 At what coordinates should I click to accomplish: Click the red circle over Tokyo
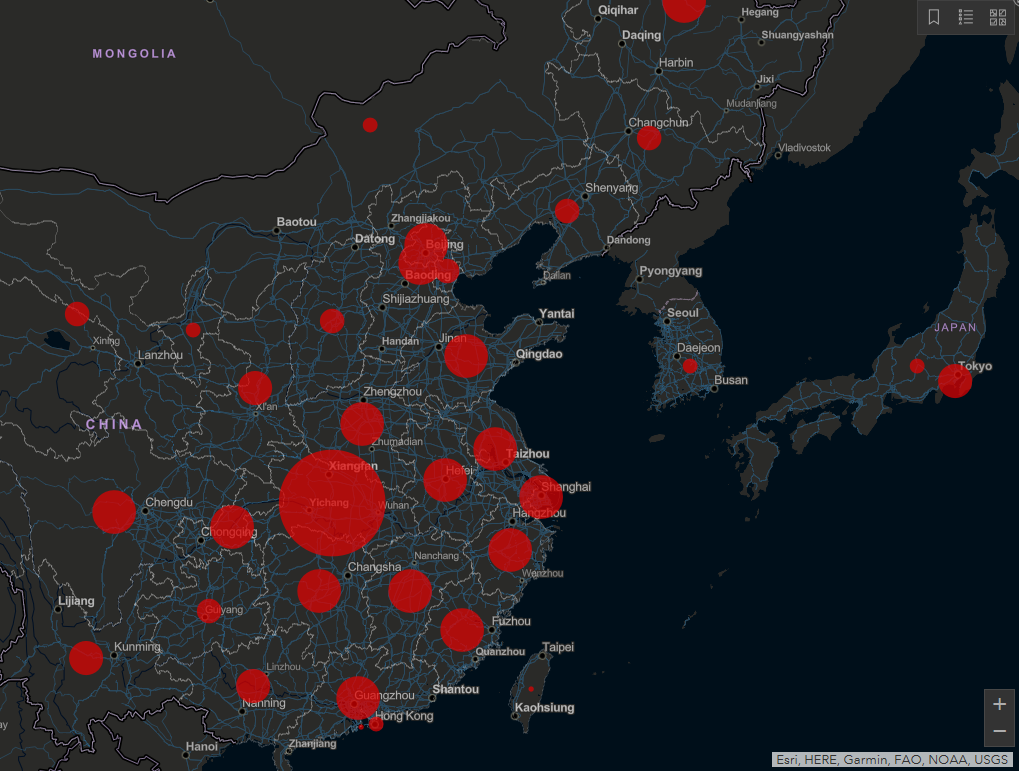click(x=955, y=381)
